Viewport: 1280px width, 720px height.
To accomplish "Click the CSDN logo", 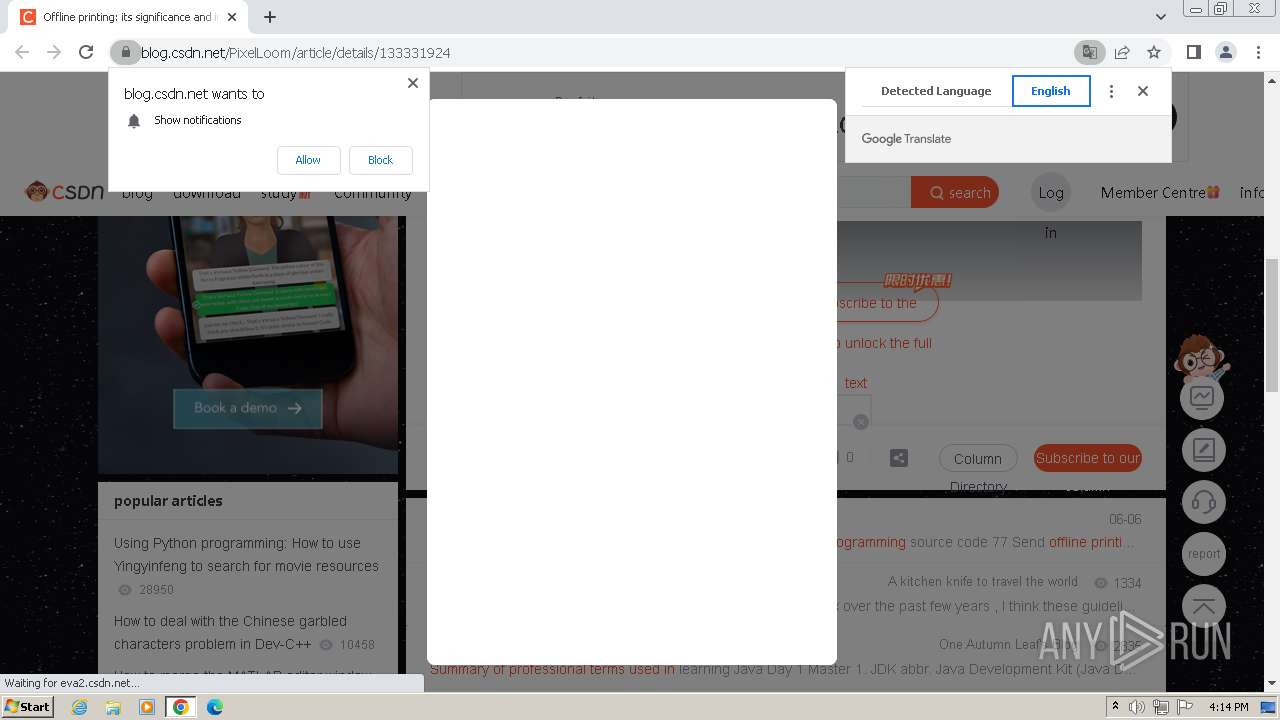I will pos(65,192).
